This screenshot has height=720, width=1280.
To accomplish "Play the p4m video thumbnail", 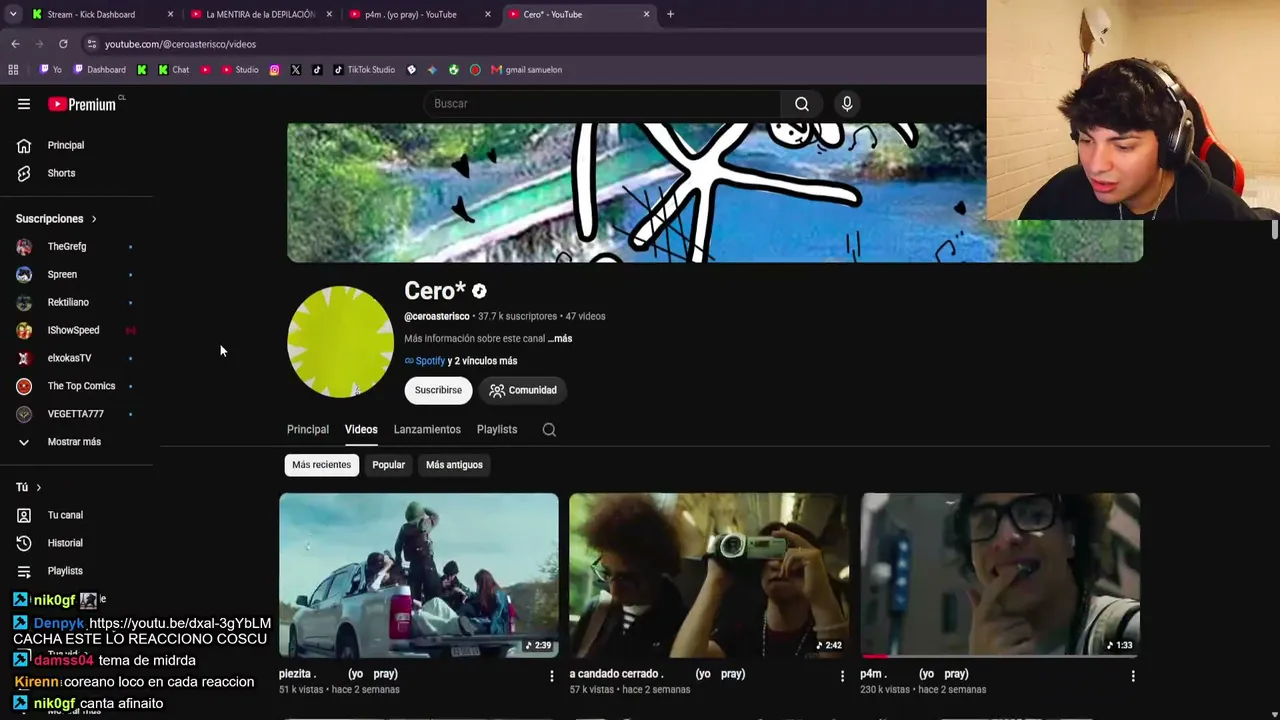I will click(1000, 575).
